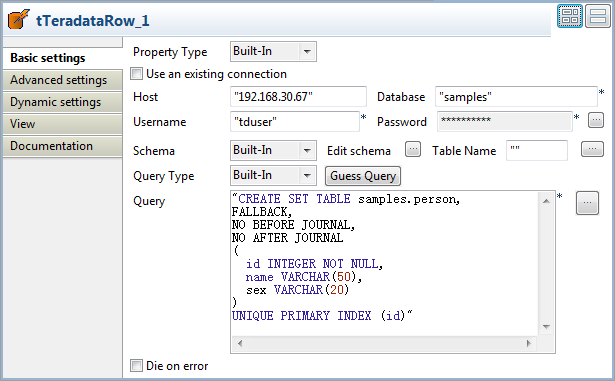The width and height of the screenshot is (615, 381).
Task: Click the Username input field
Action: (295, 122)
